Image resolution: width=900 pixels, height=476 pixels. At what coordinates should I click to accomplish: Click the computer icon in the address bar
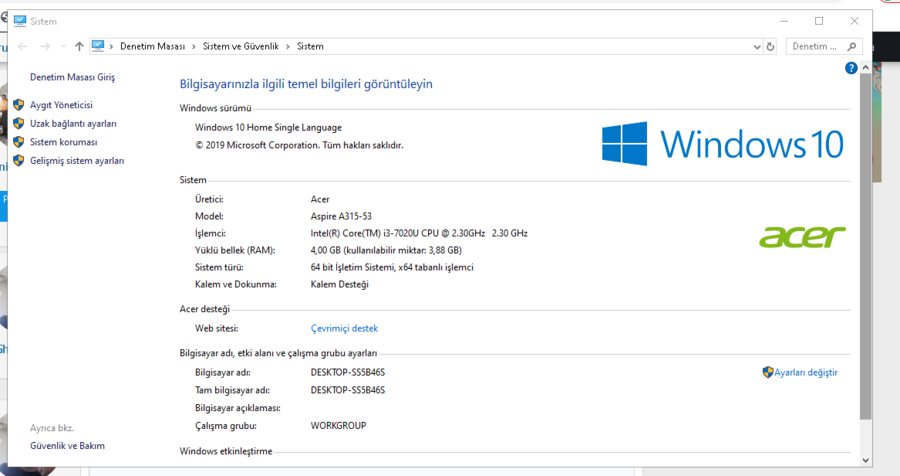click(x=98, y=46)
